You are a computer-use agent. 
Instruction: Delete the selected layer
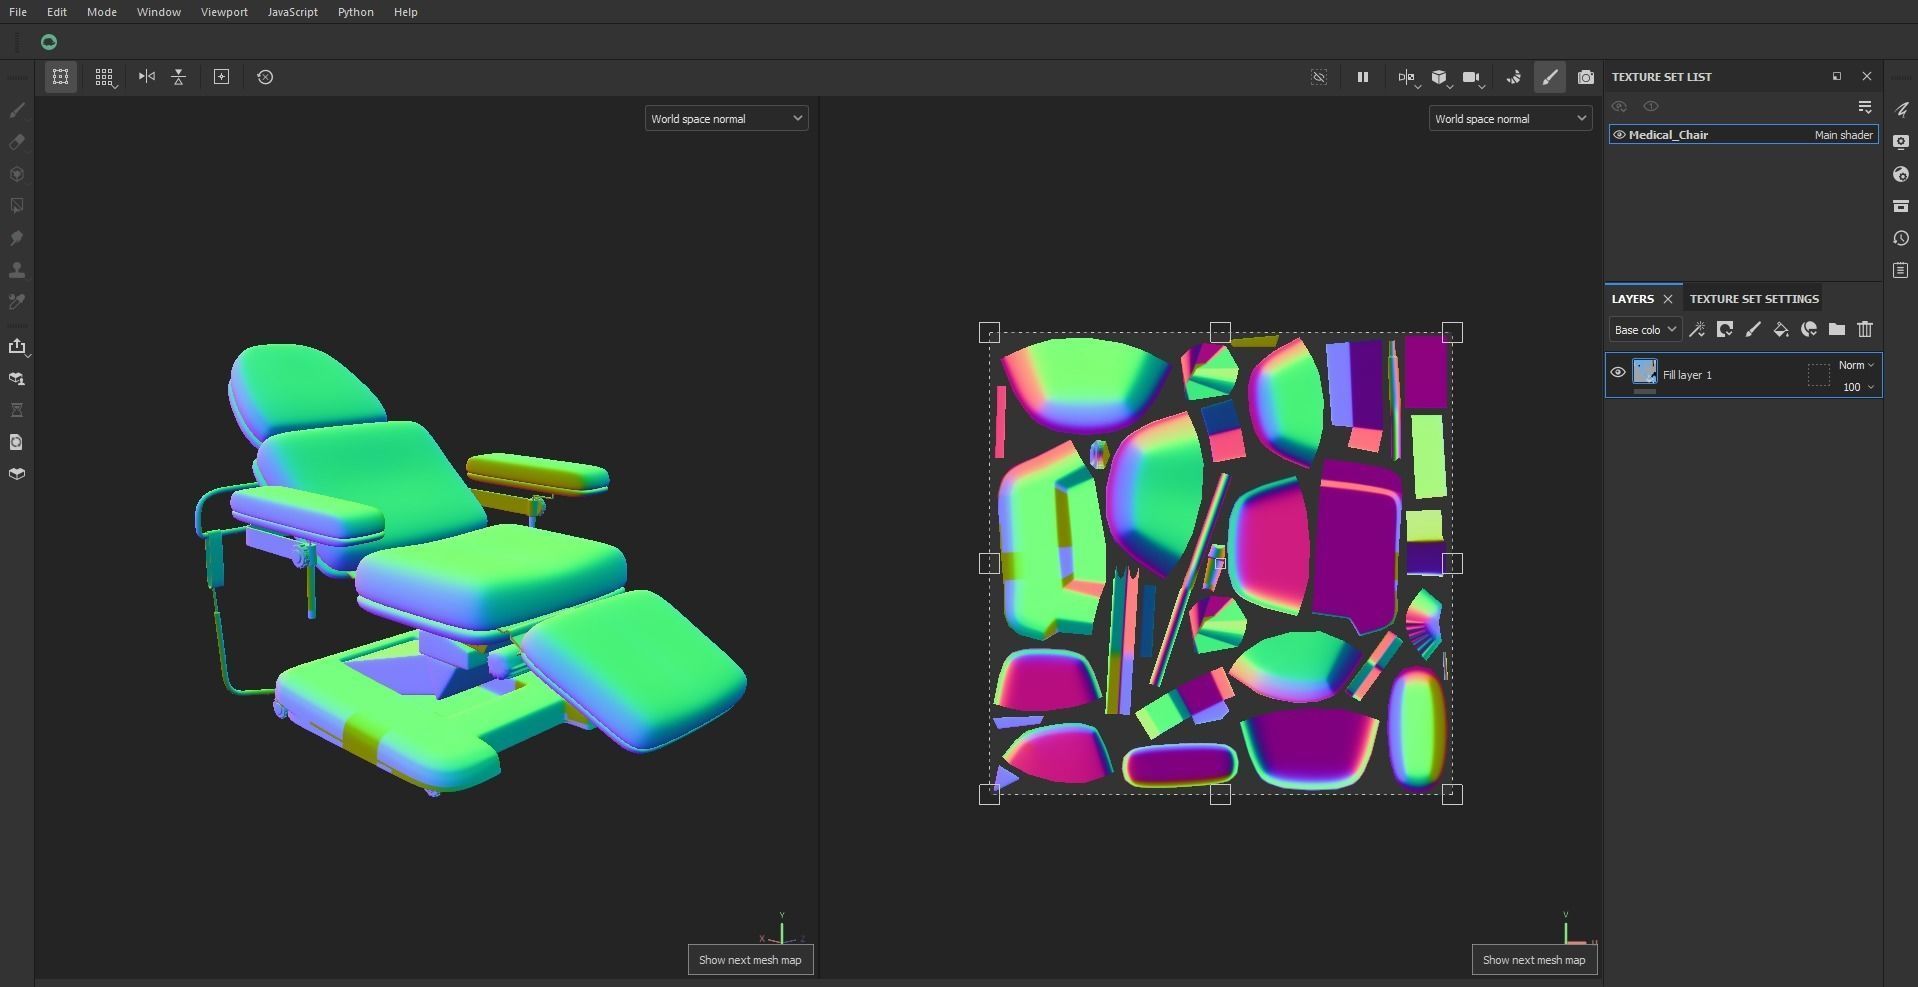(1865, 329)
